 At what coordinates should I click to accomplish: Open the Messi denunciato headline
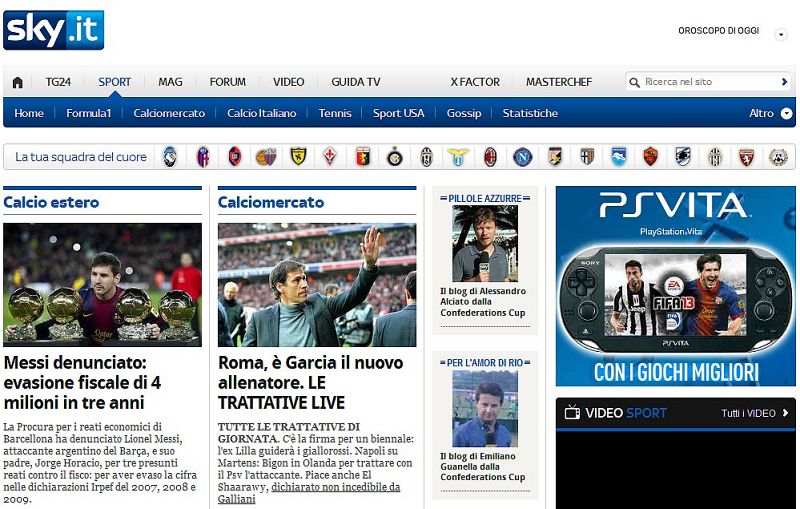82,383
